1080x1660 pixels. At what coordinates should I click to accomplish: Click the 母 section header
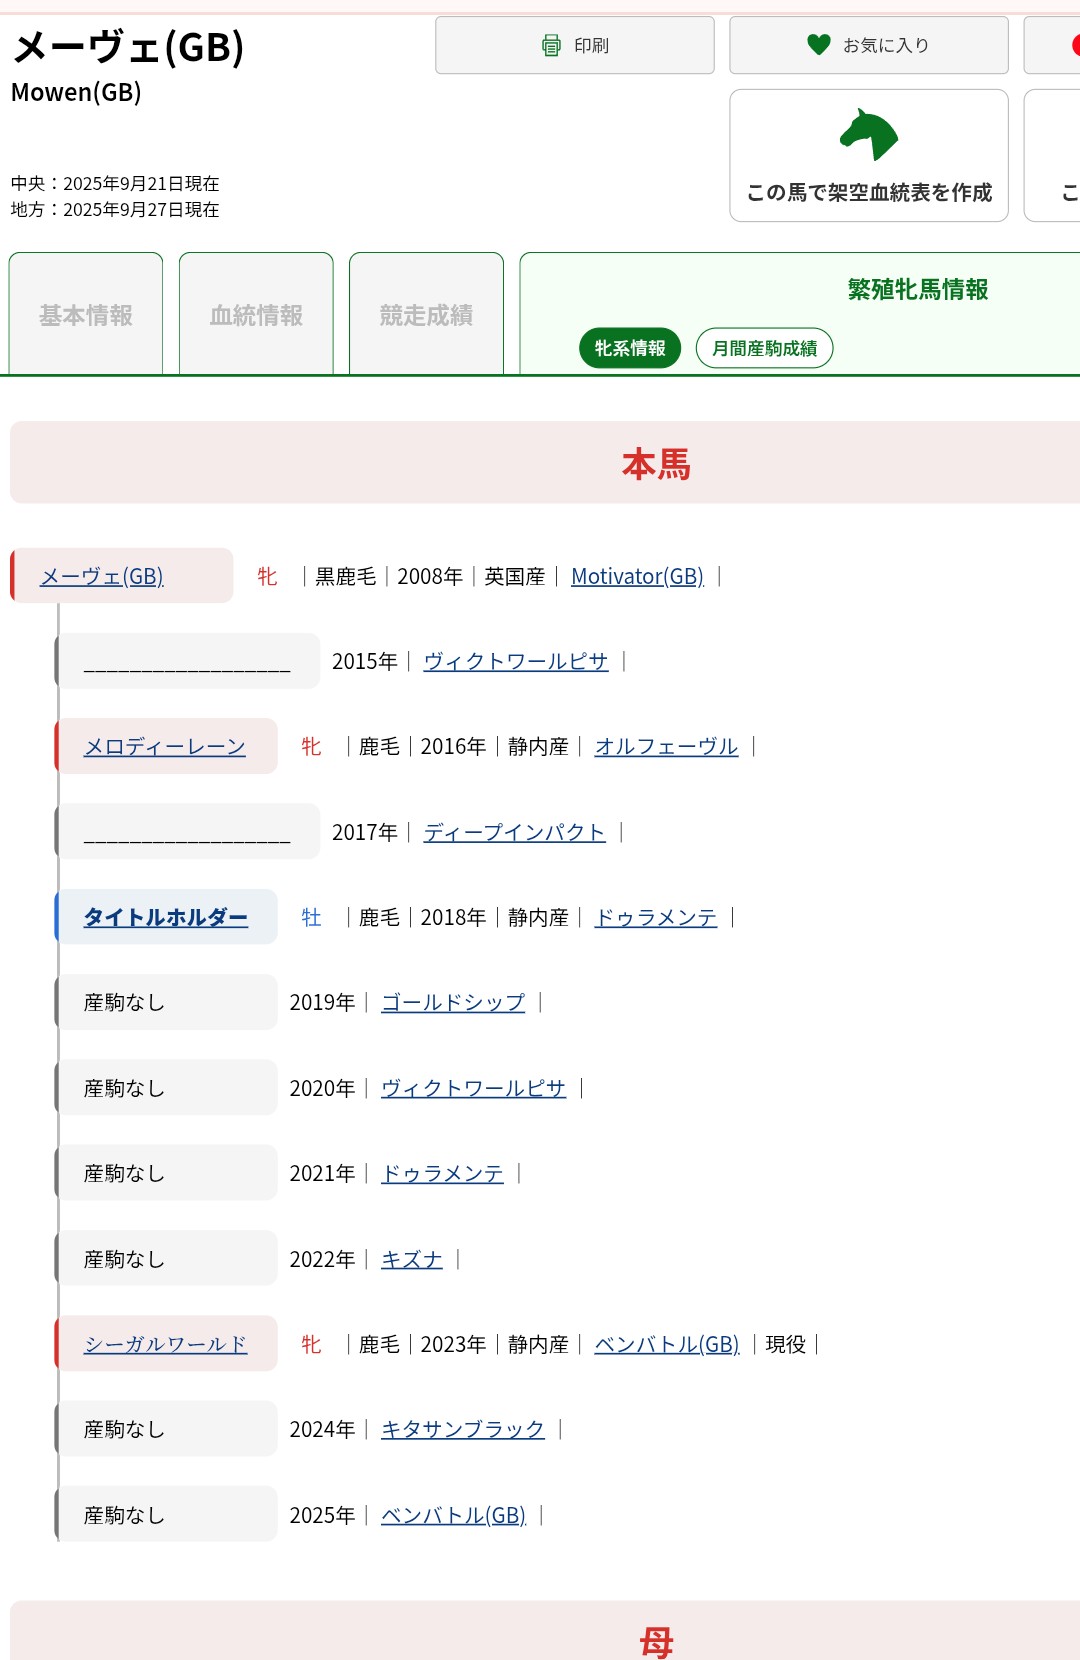click(x=656, y=1642)
